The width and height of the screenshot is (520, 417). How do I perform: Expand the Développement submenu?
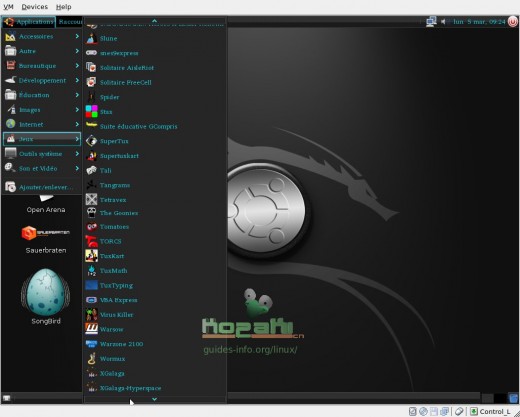point(42,80)
